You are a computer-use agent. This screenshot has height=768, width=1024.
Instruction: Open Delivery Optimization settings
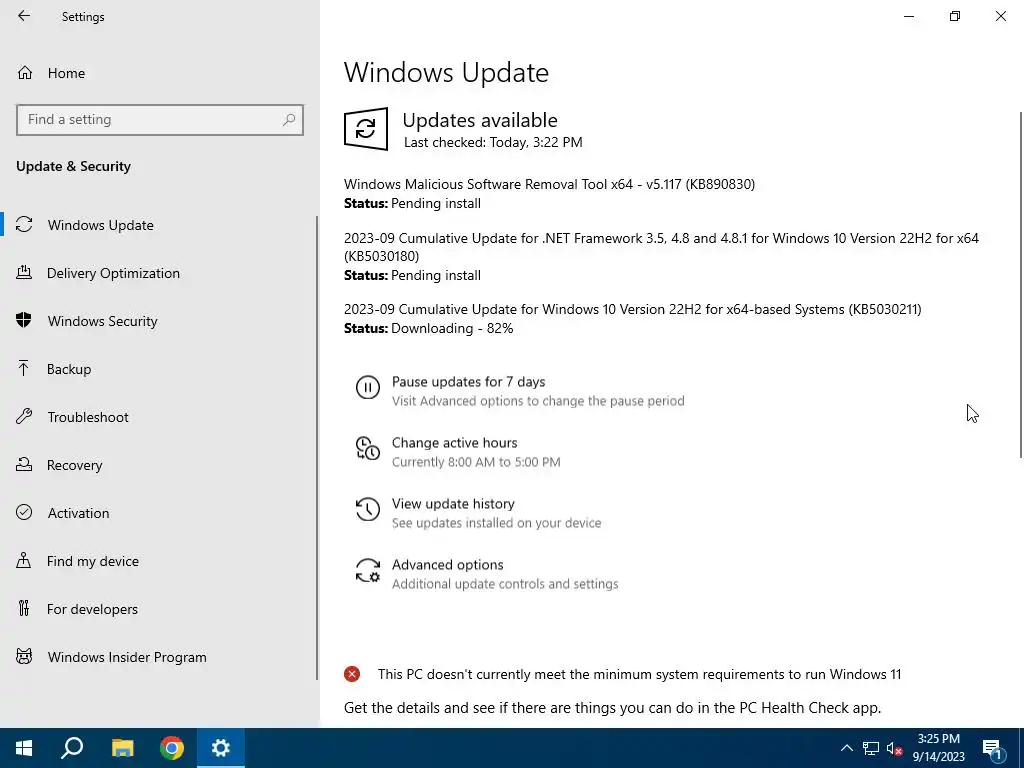coord(113,273)
